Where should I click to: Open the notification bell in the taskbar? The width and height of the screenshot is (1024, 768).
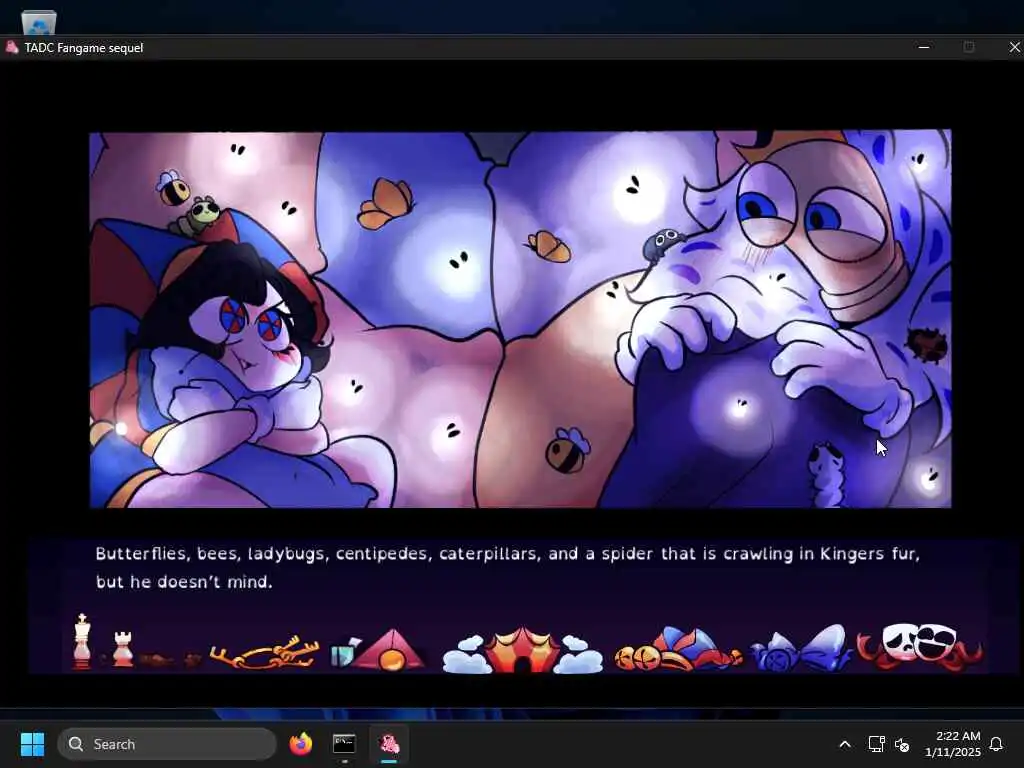tap(996, 744)
